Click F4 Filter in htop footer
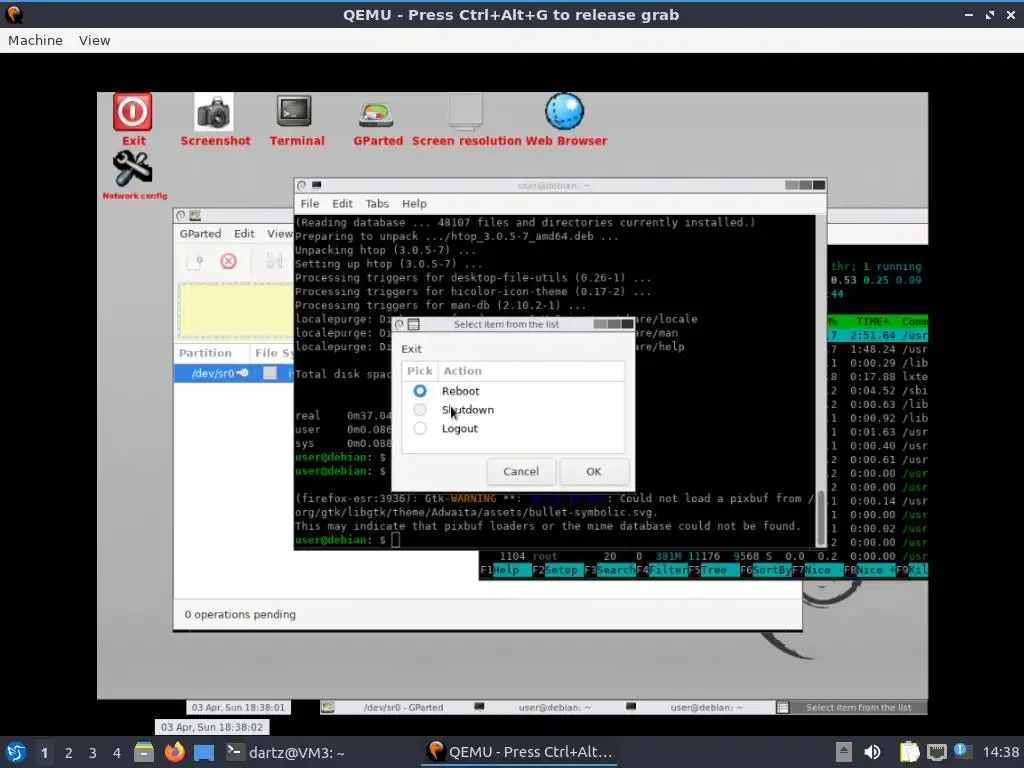 [x=662, y=570]
